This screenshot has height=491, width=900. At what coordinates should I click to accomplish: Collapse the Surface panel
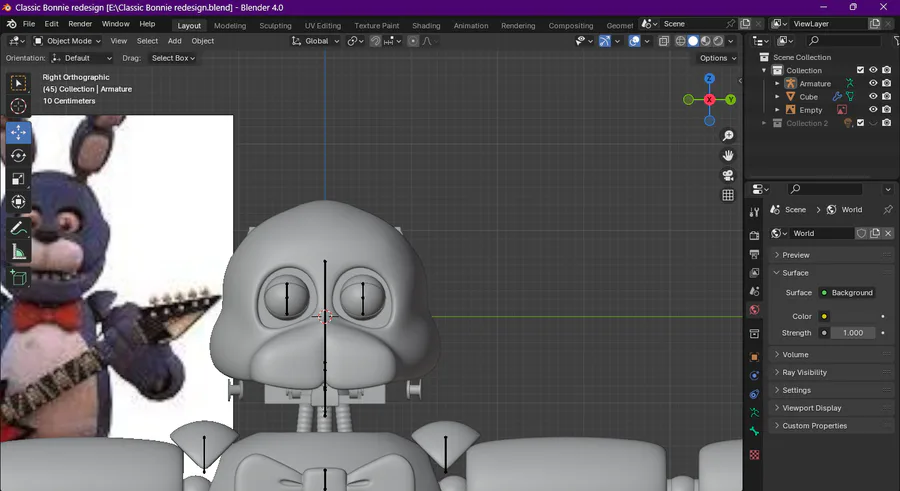click(832, 273)
